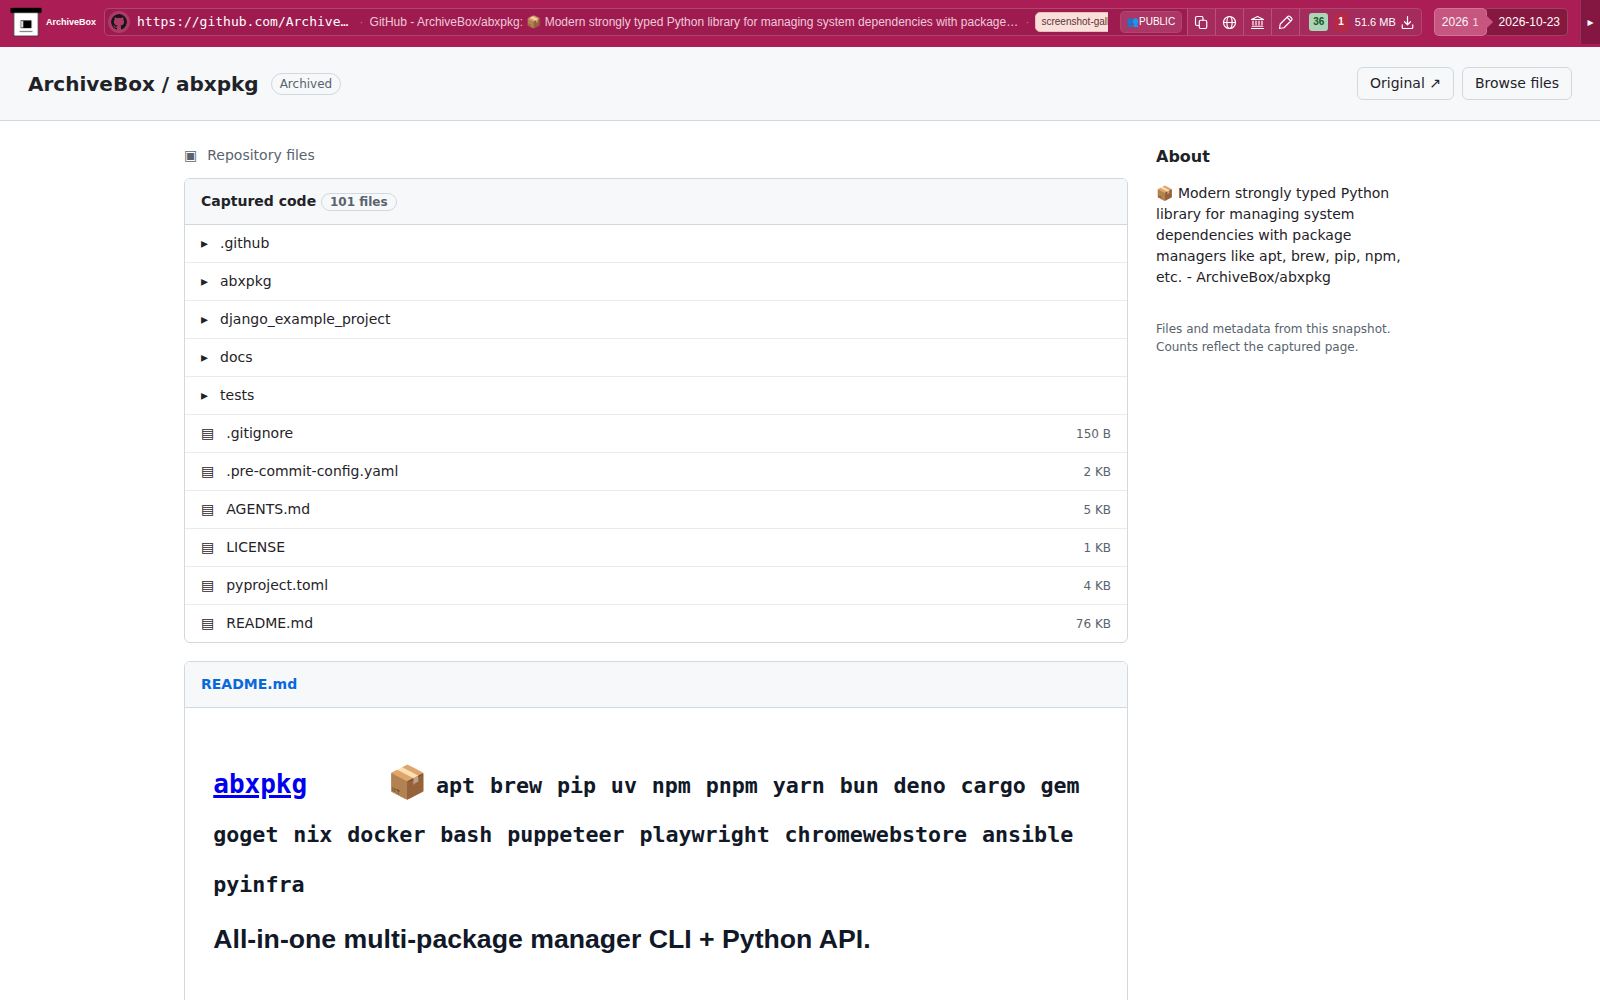Click the pencil edit icon
The height and width of the screenshot is (1000, 1600).
tap(1286, 22)
